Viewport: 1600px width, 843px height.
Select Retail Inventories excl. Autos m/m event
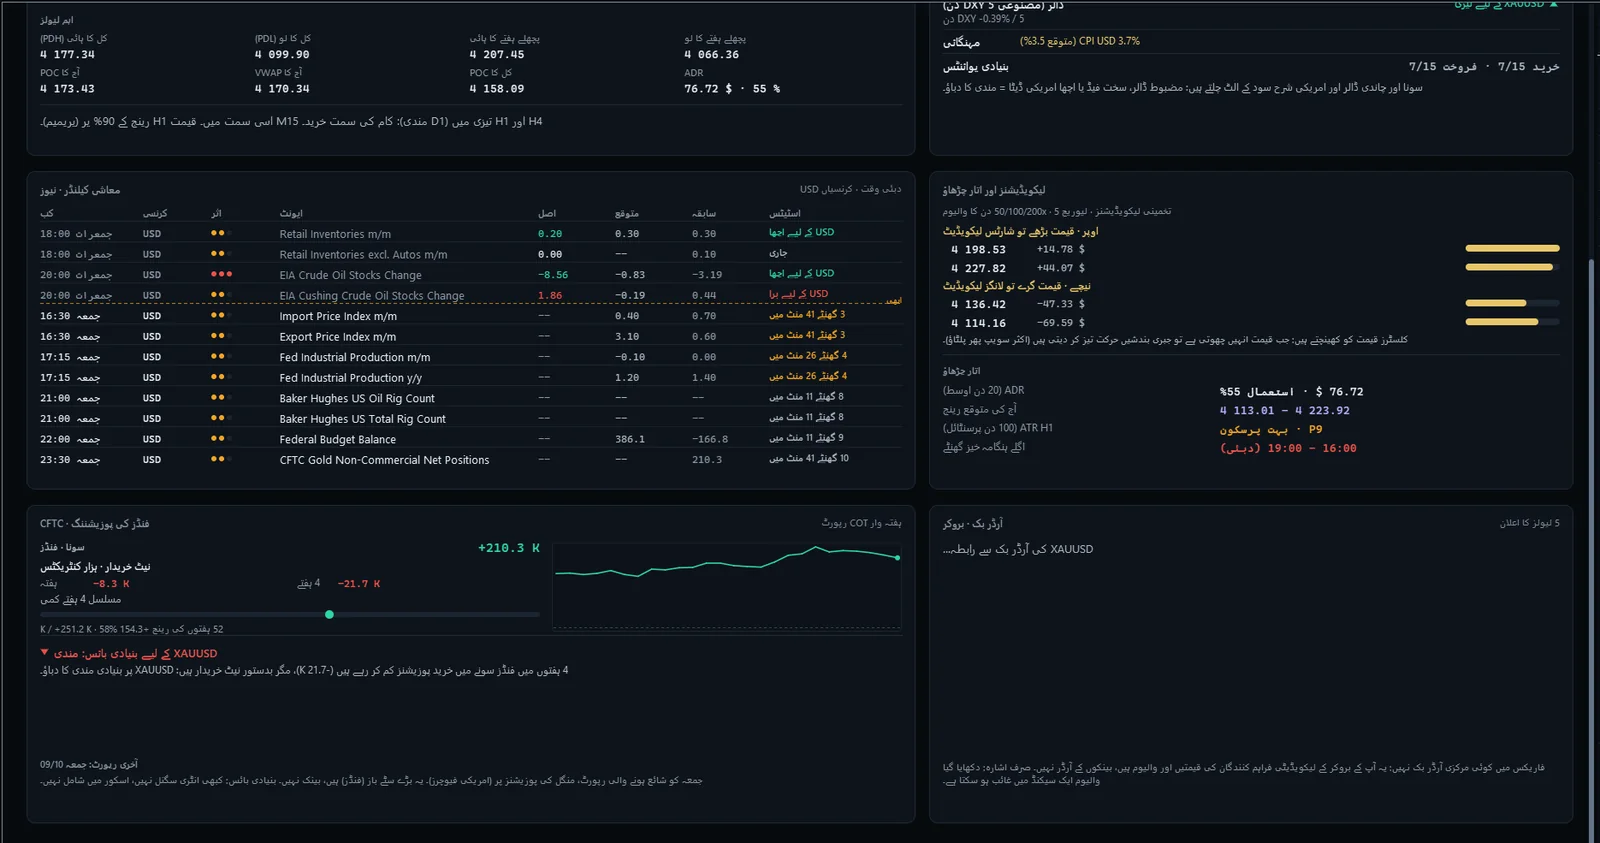click(363, 255)
